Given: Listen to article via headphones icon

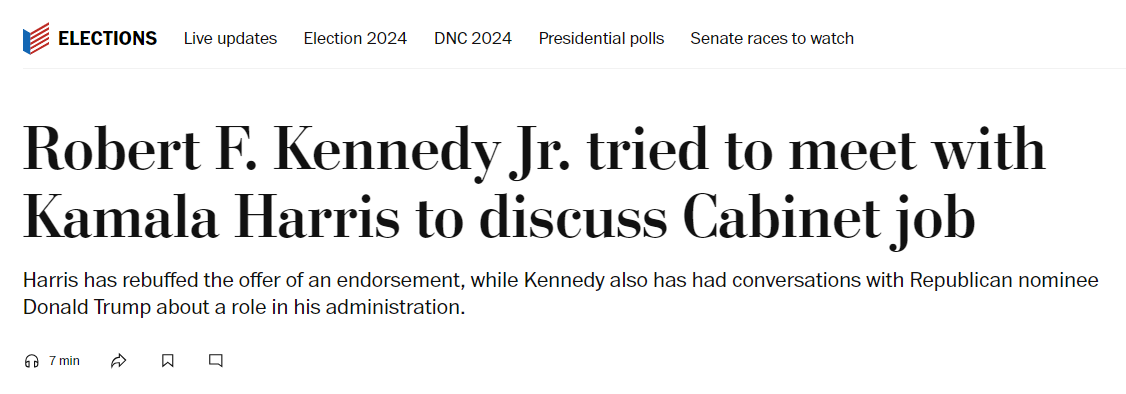Looking at the screenshot, I should pos(32,361).
